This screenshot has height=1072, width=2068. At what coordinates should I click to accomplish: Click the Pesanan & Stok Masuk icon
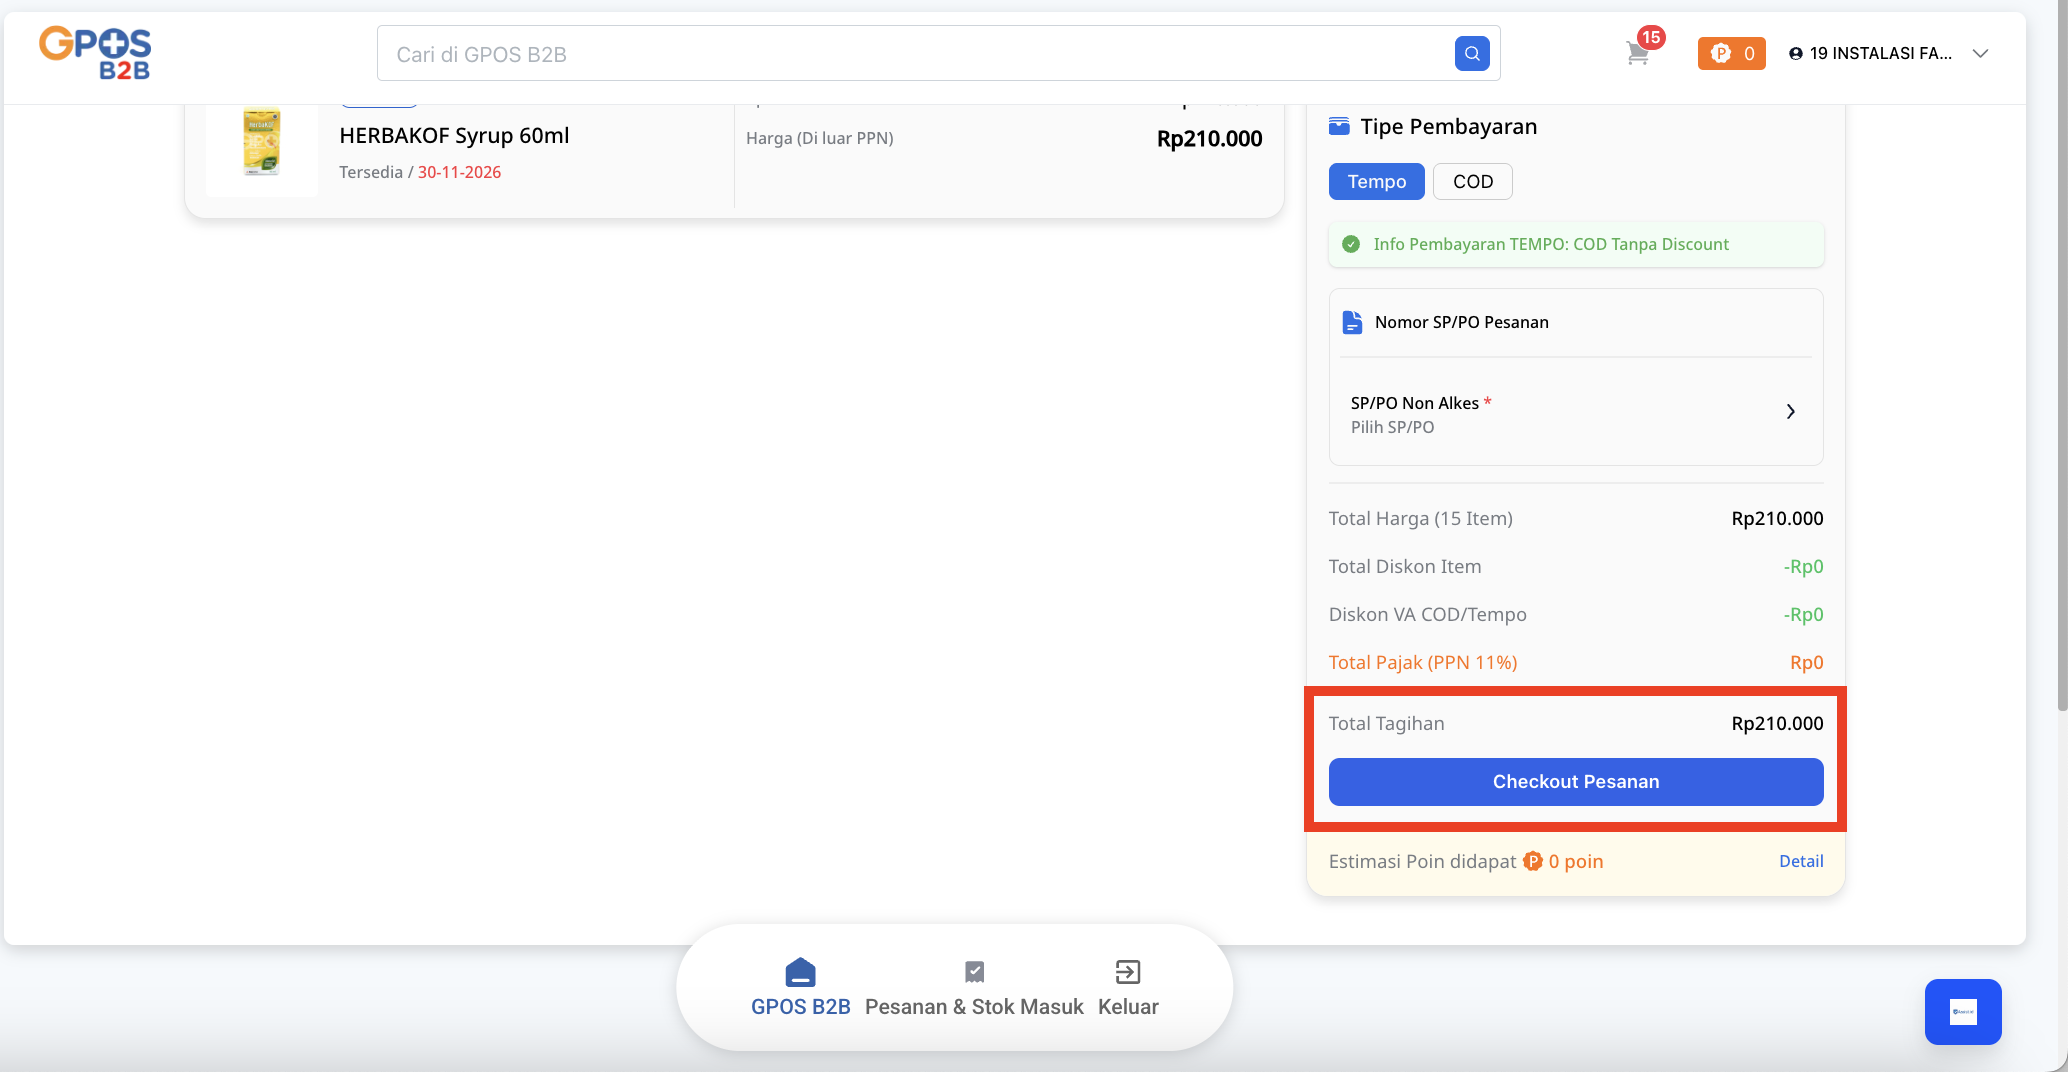[x=974, y=972]
